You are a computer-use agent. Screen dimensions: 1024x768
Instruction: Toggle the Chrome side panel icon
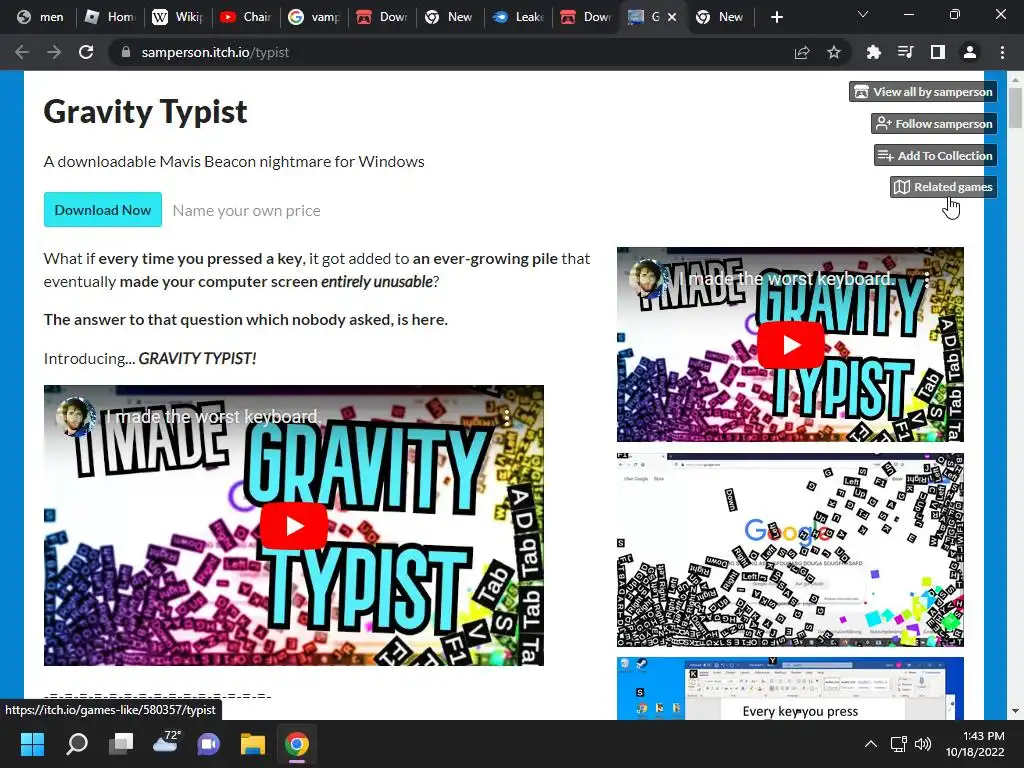click(938, 52)
